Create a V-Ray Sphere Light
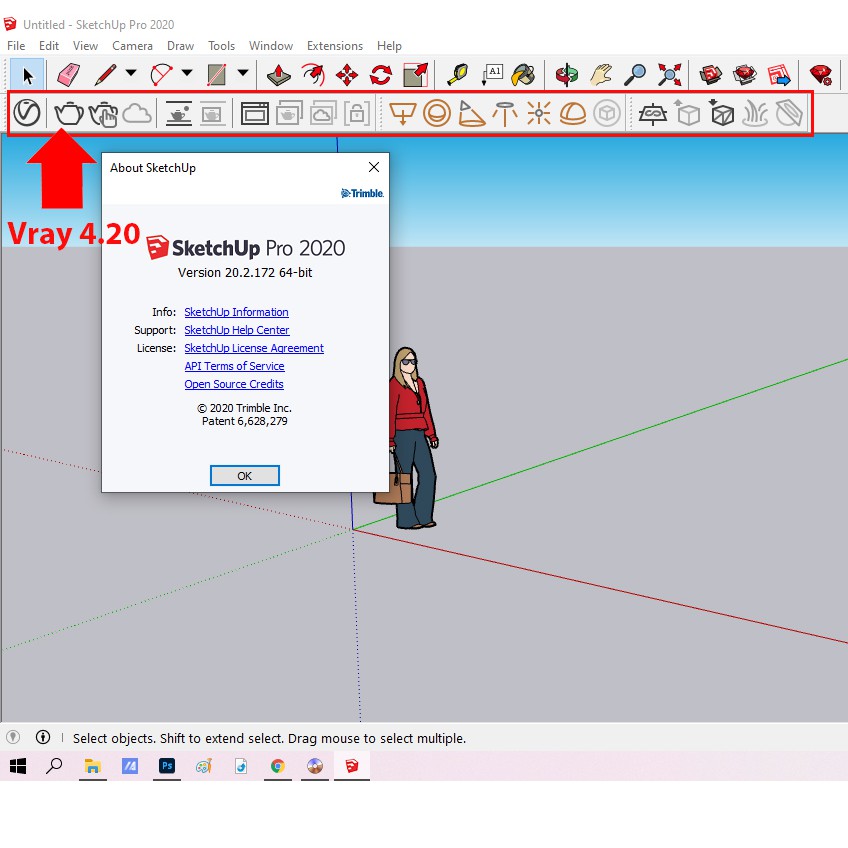 tap(437, 113)
